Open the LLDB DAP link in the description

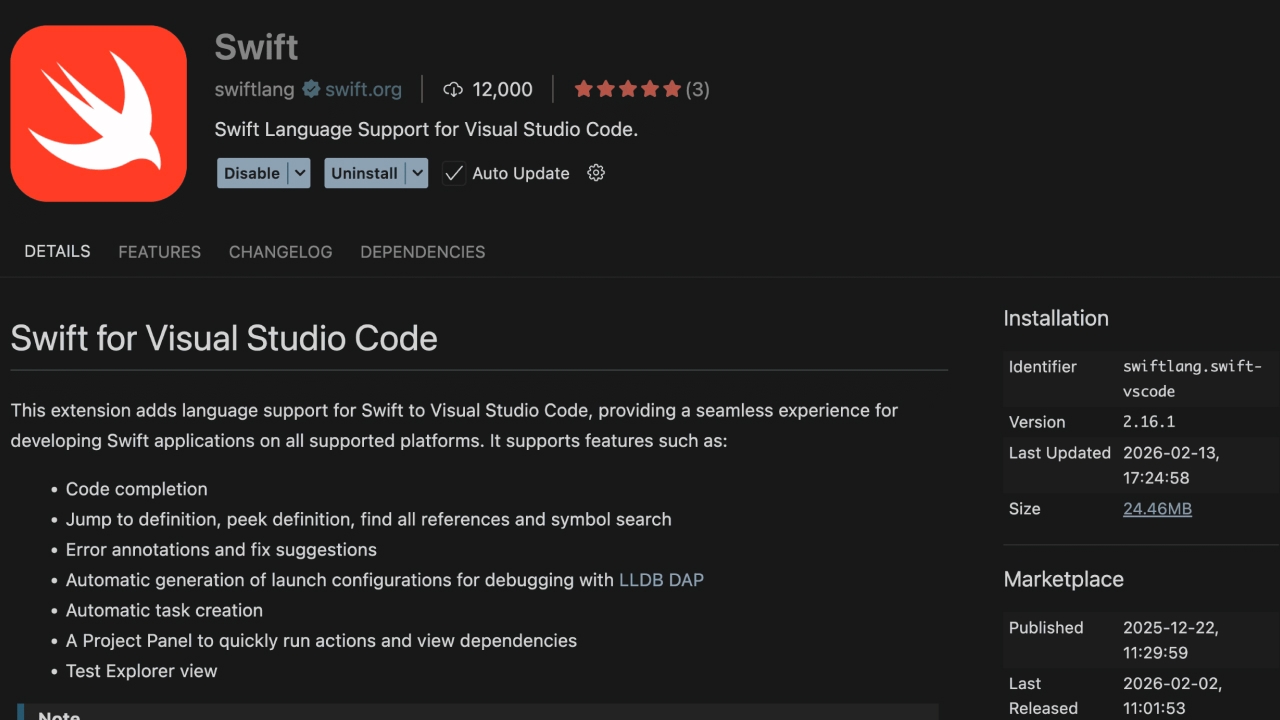(661, 579)
